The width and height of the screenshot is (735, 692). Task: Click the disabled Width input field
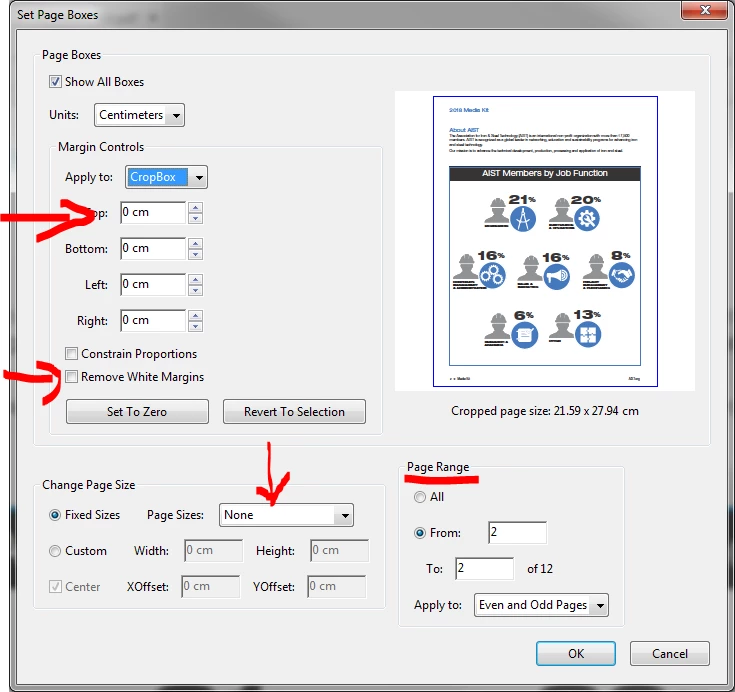point(214,550)
